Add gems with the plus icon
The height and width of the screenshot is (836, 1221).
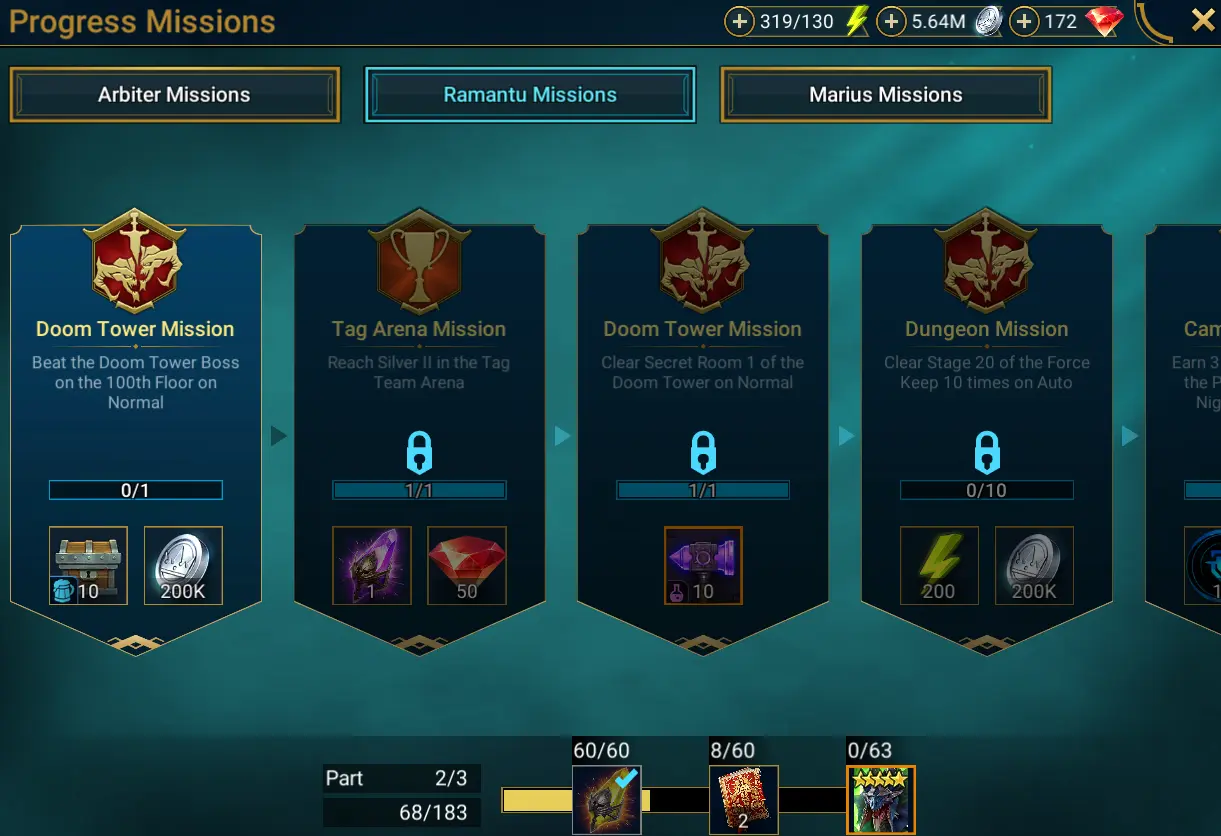pyautogui.click(x=1024, y=21)
